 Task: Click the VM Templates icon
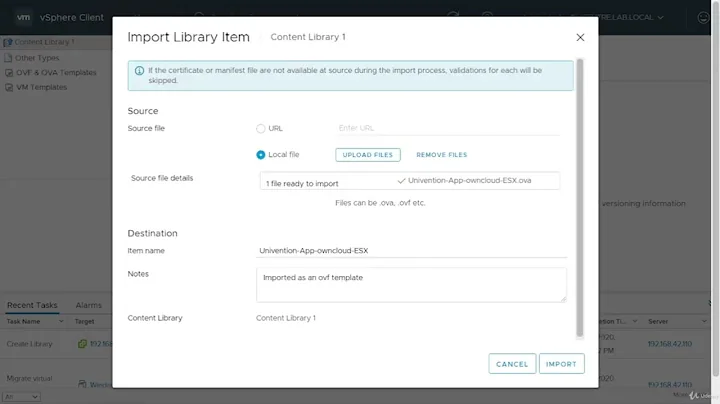[9, 87]
